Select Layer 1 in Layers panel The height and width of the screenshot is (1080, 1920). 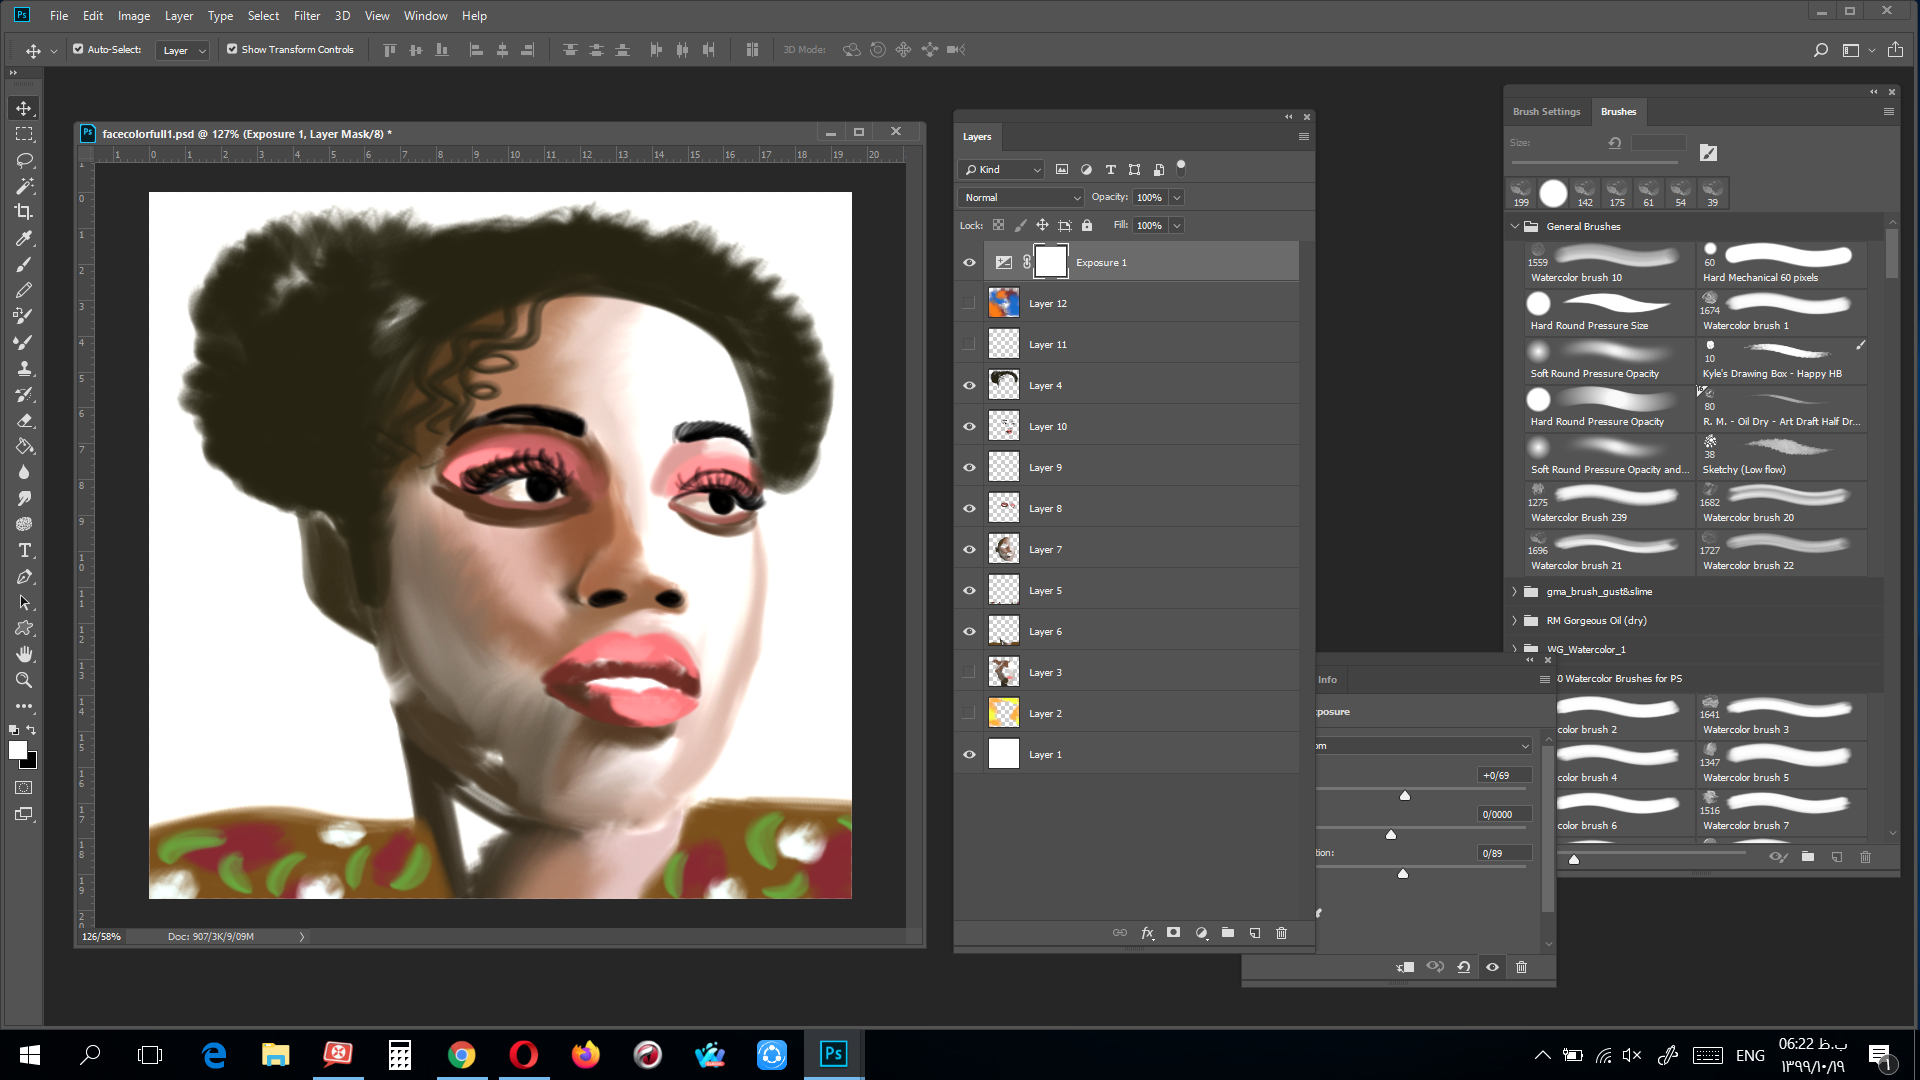(1141, 755)
